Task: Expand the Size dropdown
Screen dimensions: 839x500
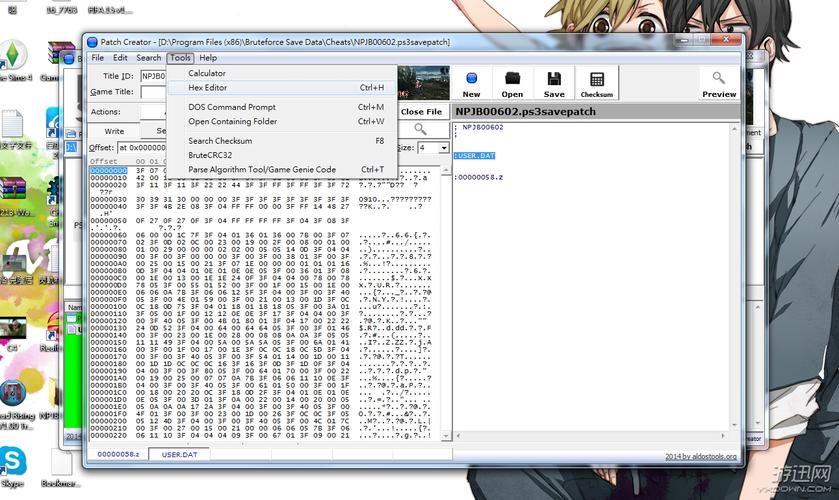Action: (x=444, y=148)
